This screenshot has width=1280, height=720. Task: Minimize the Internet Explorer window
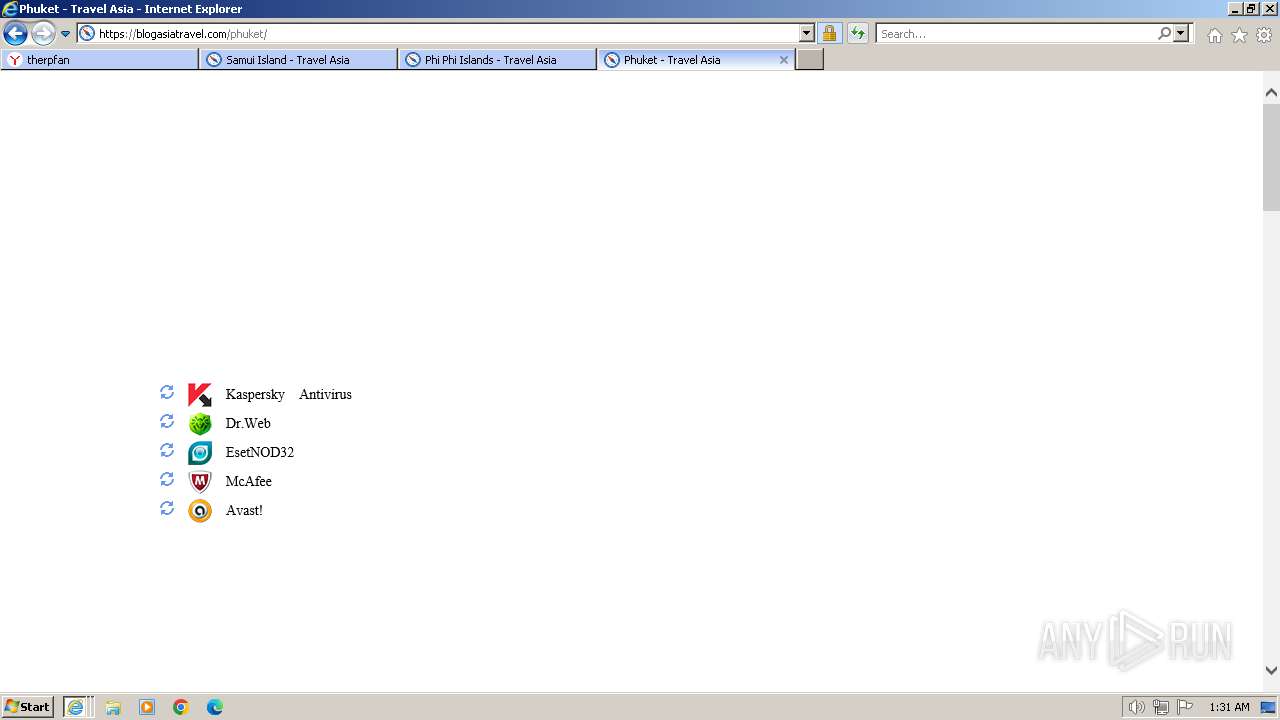pyautogui.click(x=1235, y=8)
